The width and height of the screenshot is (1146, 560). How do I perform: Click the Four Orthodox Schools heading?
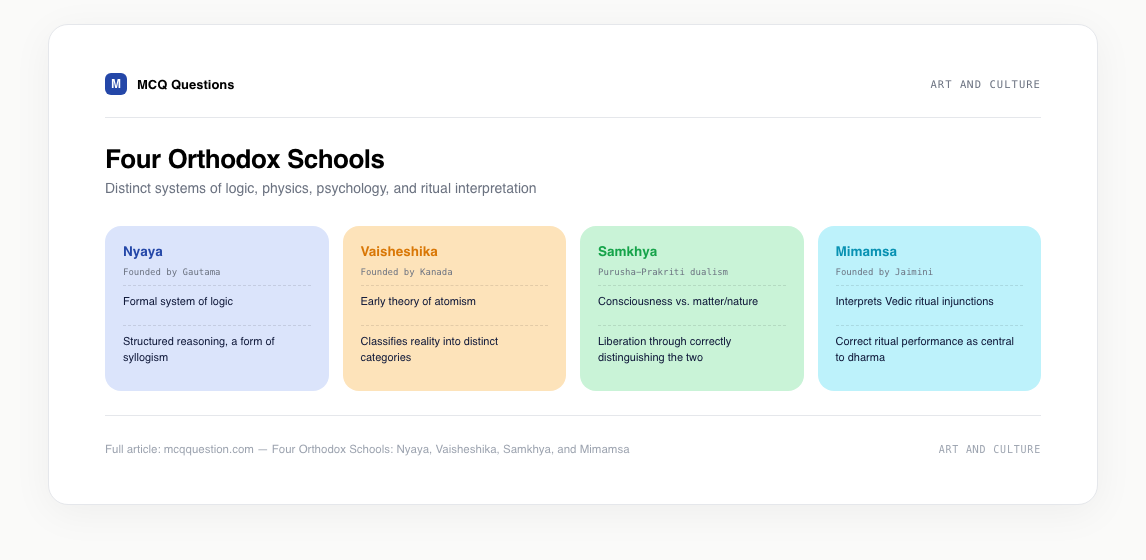click(245, 159)
